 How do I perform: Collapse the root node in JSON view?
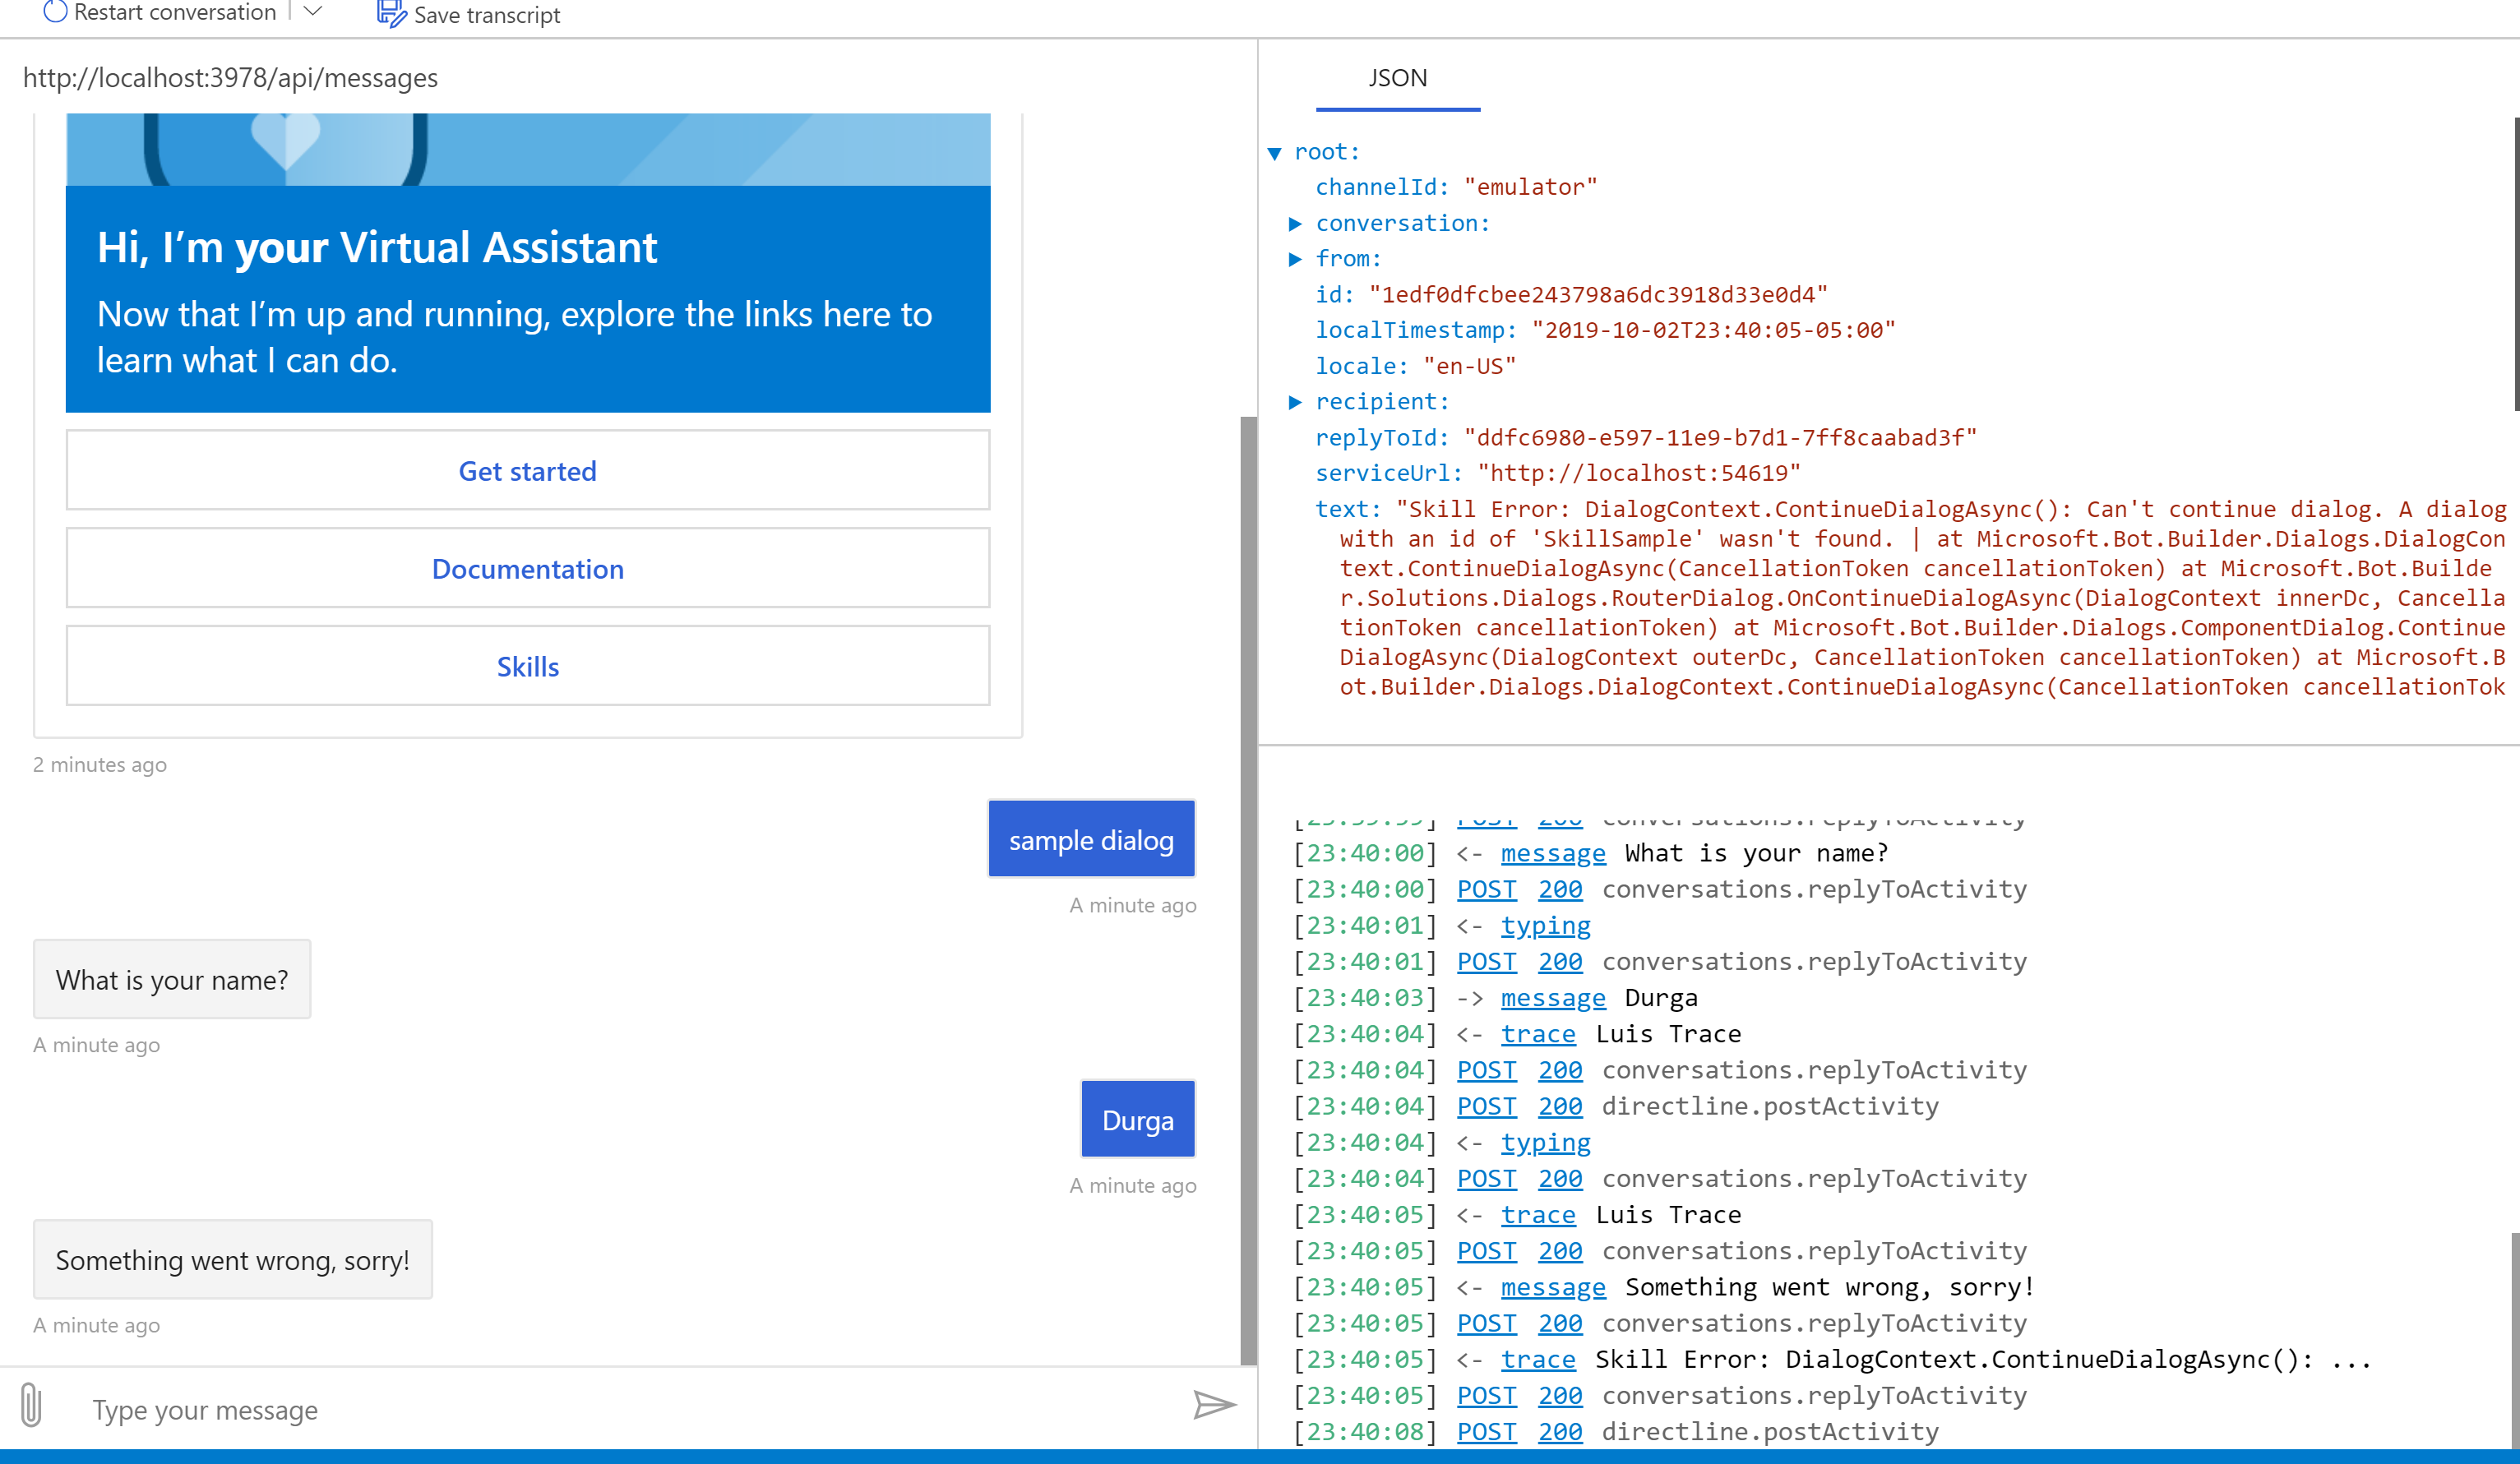click(1274, 152)
